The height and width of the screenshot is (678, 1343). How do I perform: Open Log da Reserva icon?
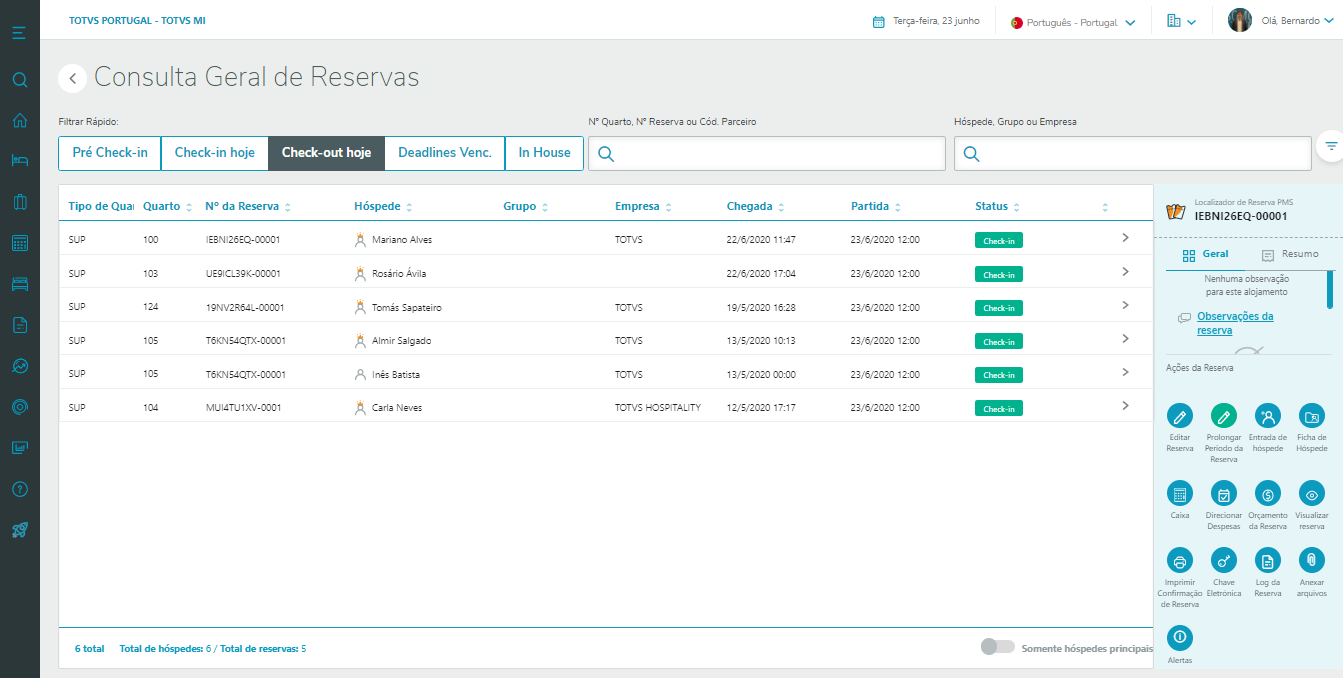pyautogui.click(x=1268, y=561)
